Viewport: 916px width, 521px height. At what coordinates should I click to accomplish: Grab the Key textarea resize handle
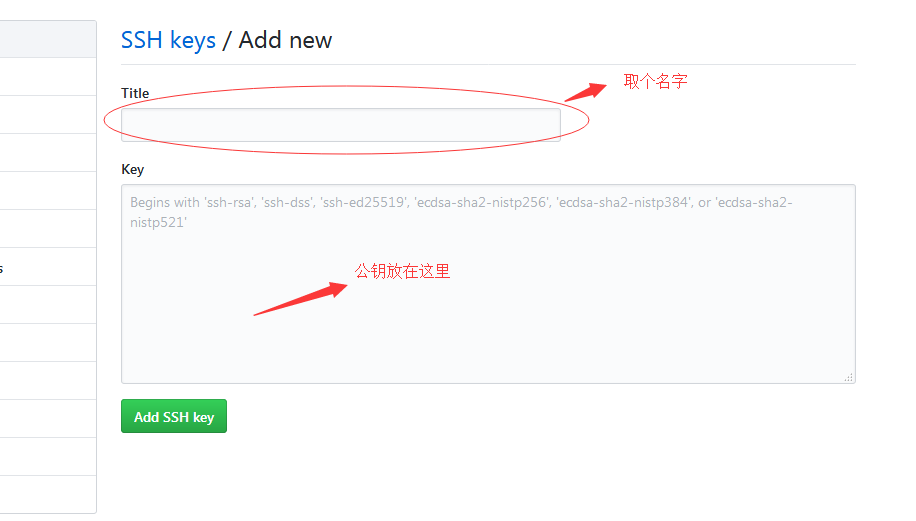pyautogui.click(x=849, y=377)
